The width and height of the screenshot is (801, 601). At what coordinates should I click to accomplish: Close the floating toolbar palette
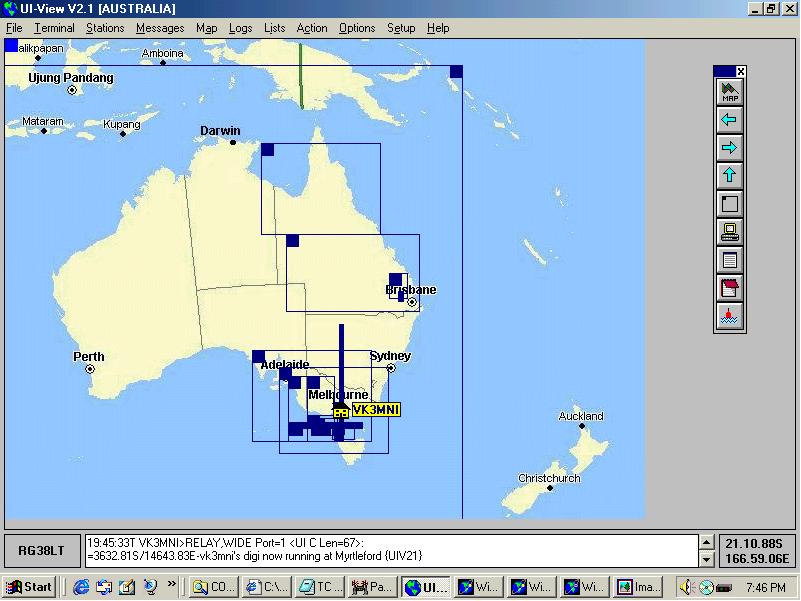click(x=741, y=71)
